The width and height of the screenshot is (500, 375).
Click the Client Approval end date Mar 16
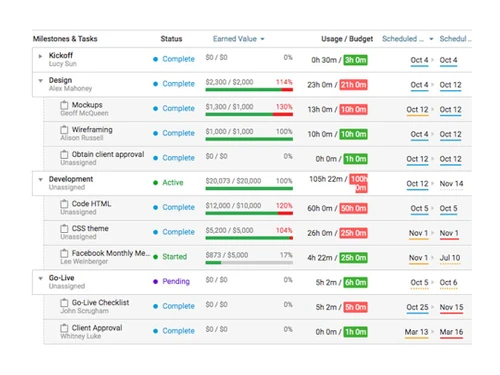pos(451,332)
